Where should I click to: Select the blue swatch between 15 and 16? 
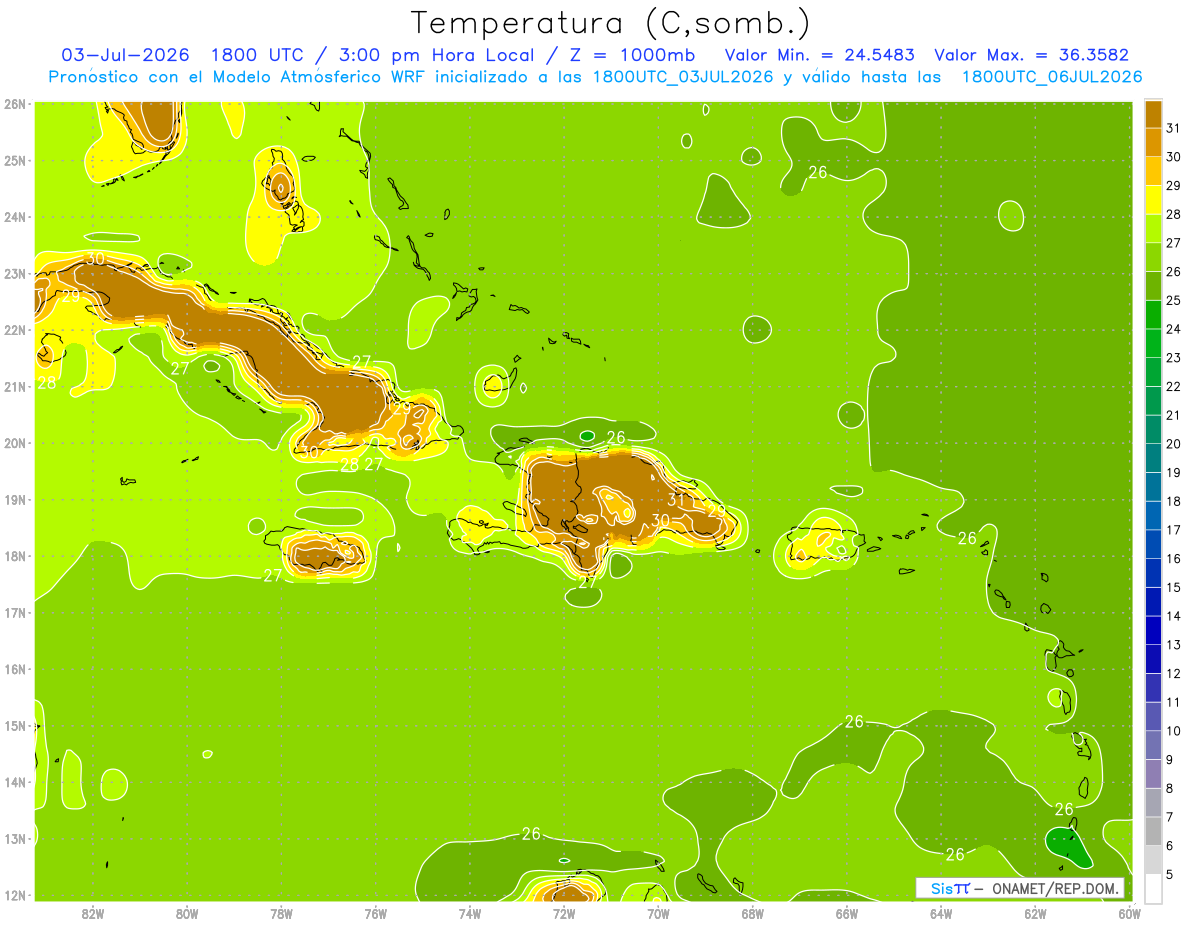[1154, 573]
